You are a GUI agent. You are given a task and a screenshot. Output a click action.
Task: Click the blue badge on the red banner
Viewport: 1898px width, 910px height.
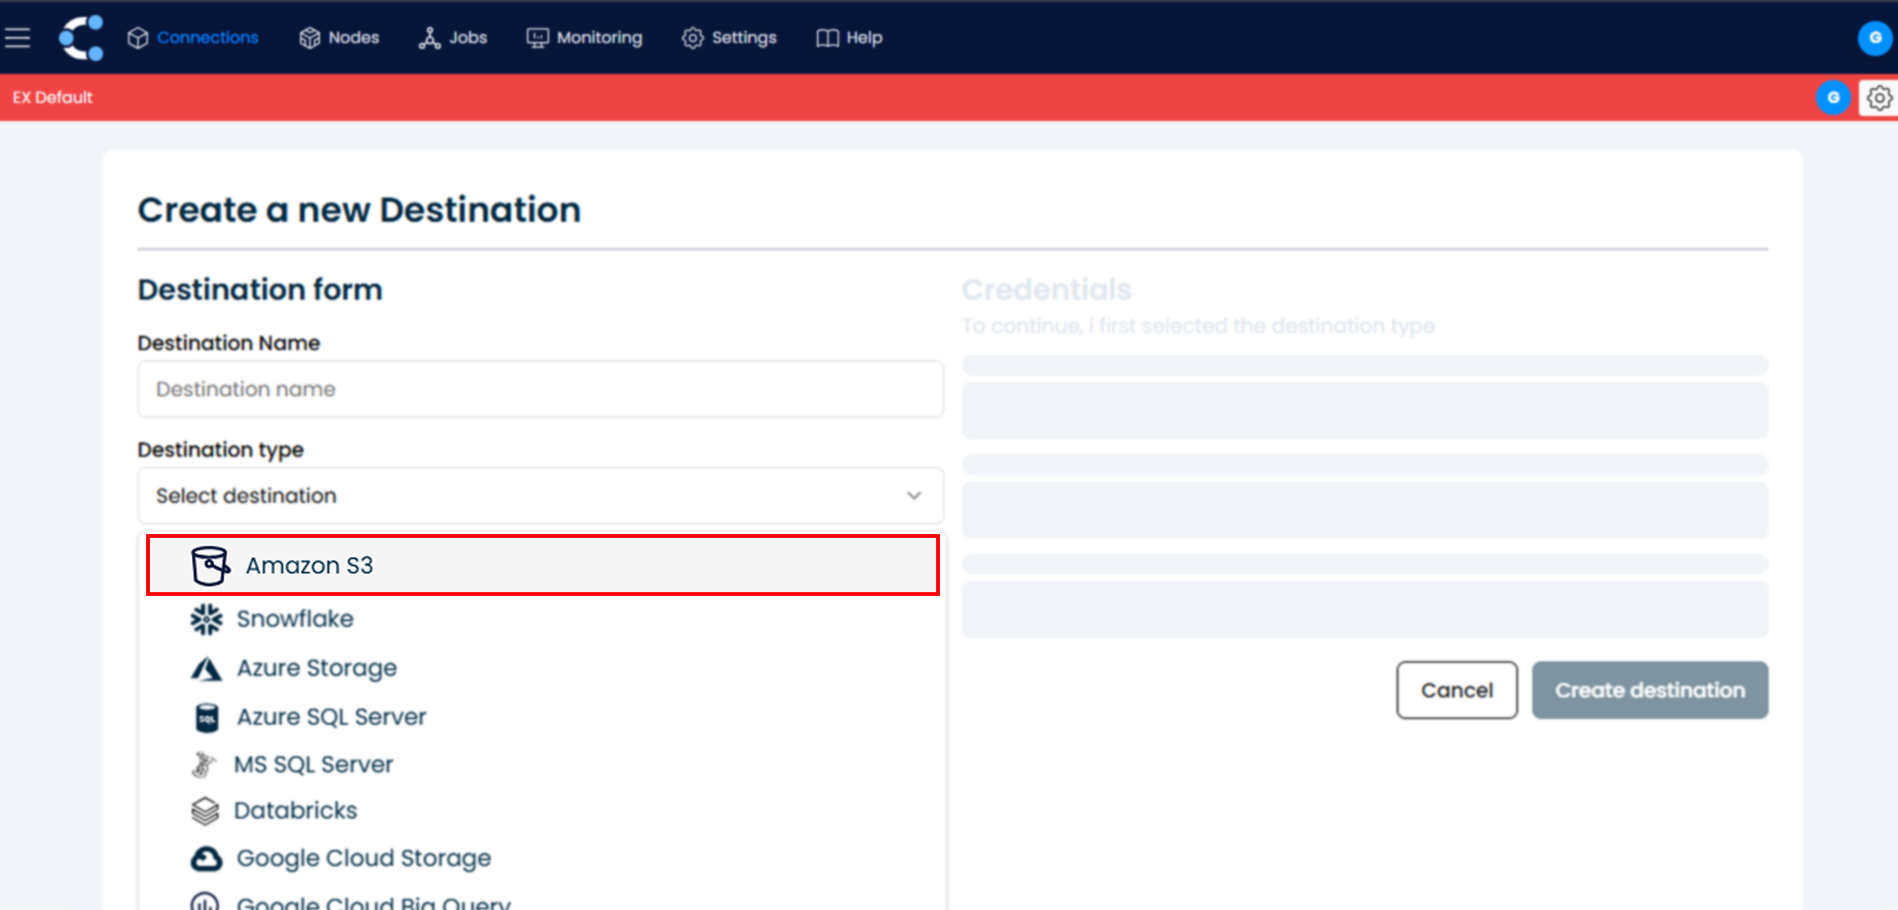[x=1833, y=97]
